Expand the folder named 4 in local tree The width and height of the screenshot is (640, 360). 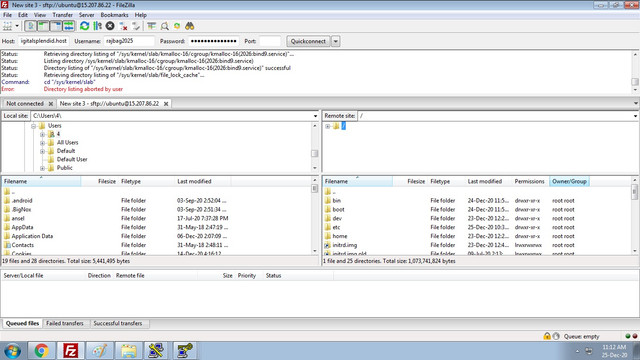tap(42, 135)
